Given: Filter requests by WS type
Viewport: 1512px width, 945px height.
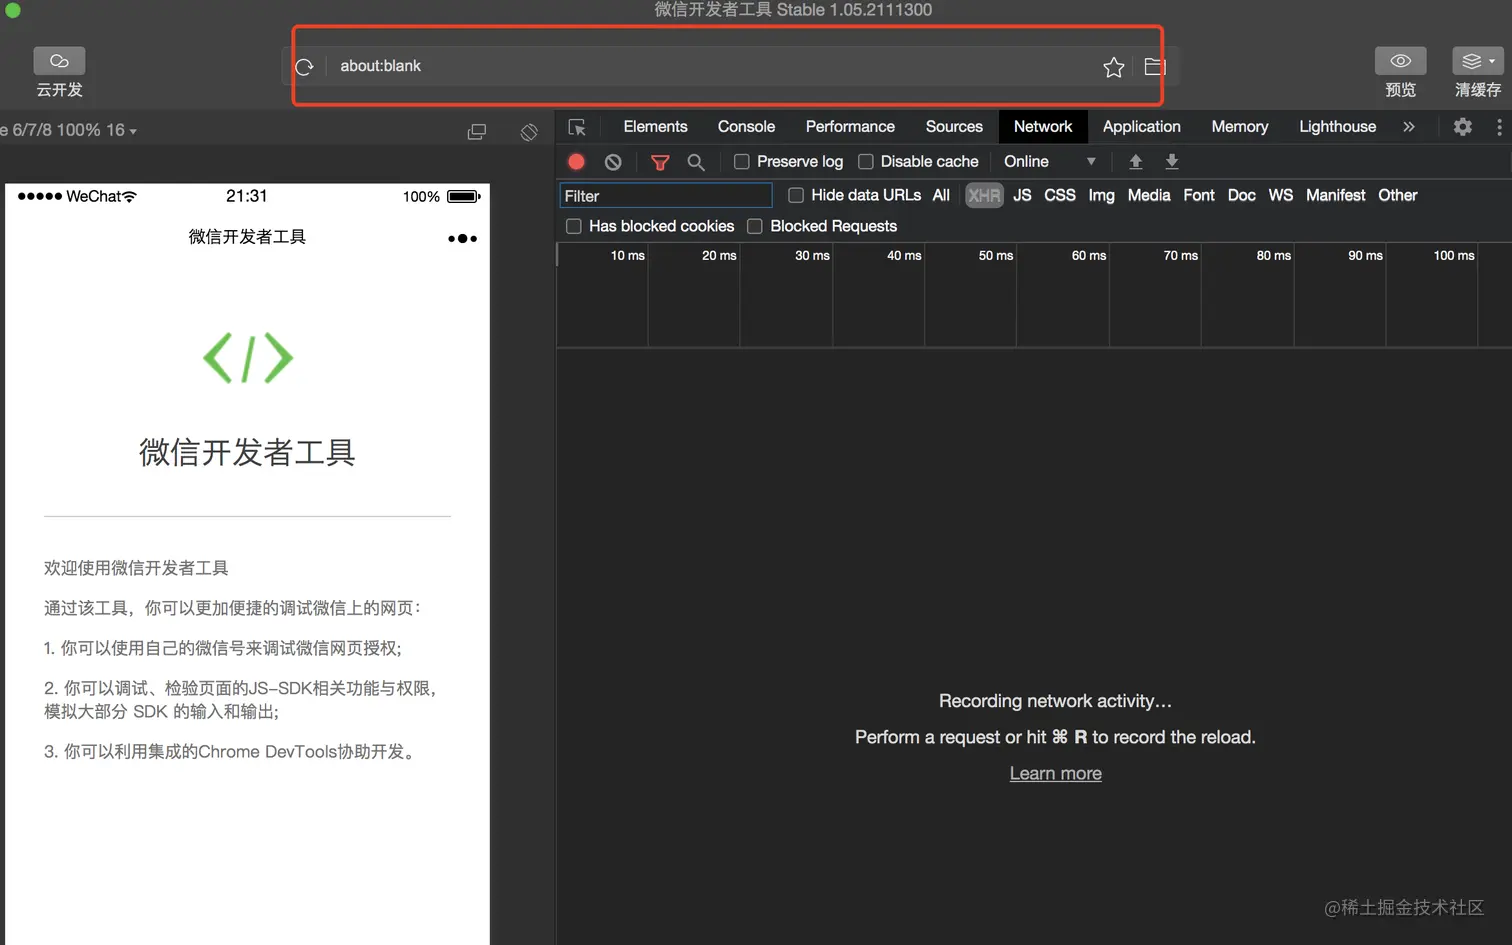Looking at the screenshot, I should (1281, 195).
